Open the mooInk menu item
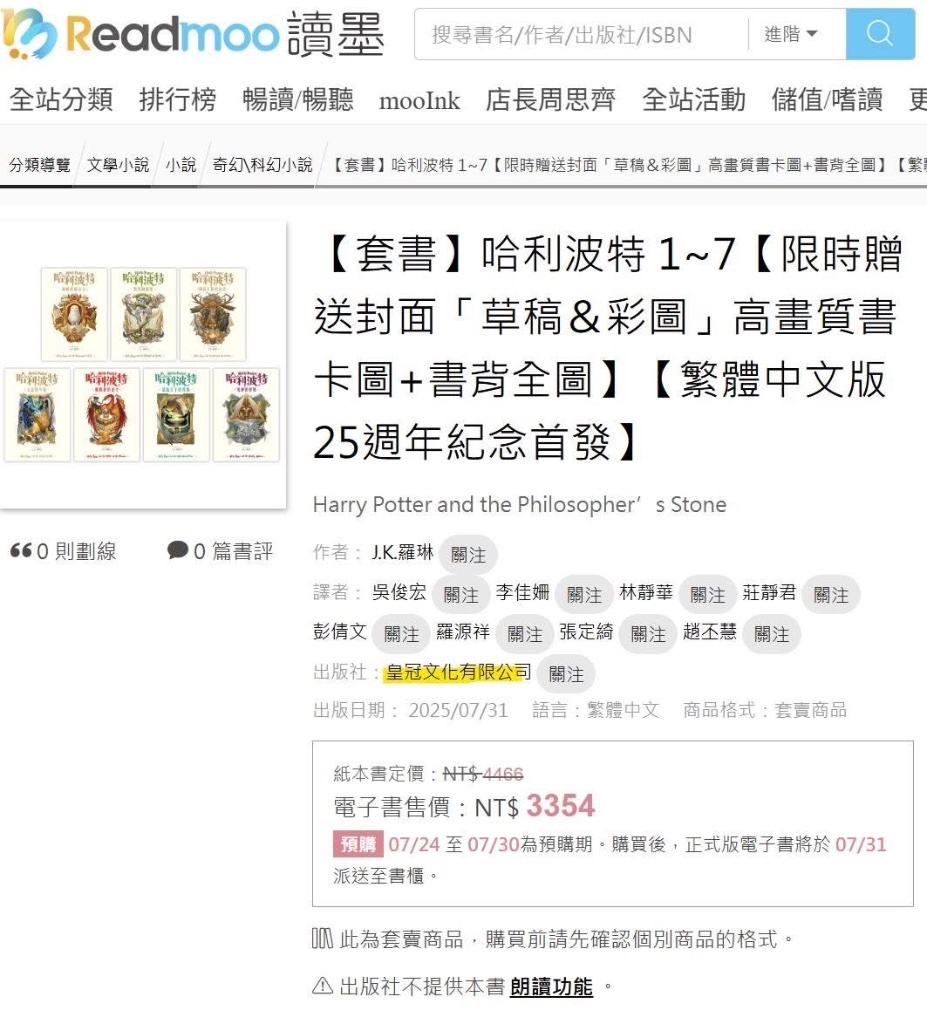 click(419, 101)
